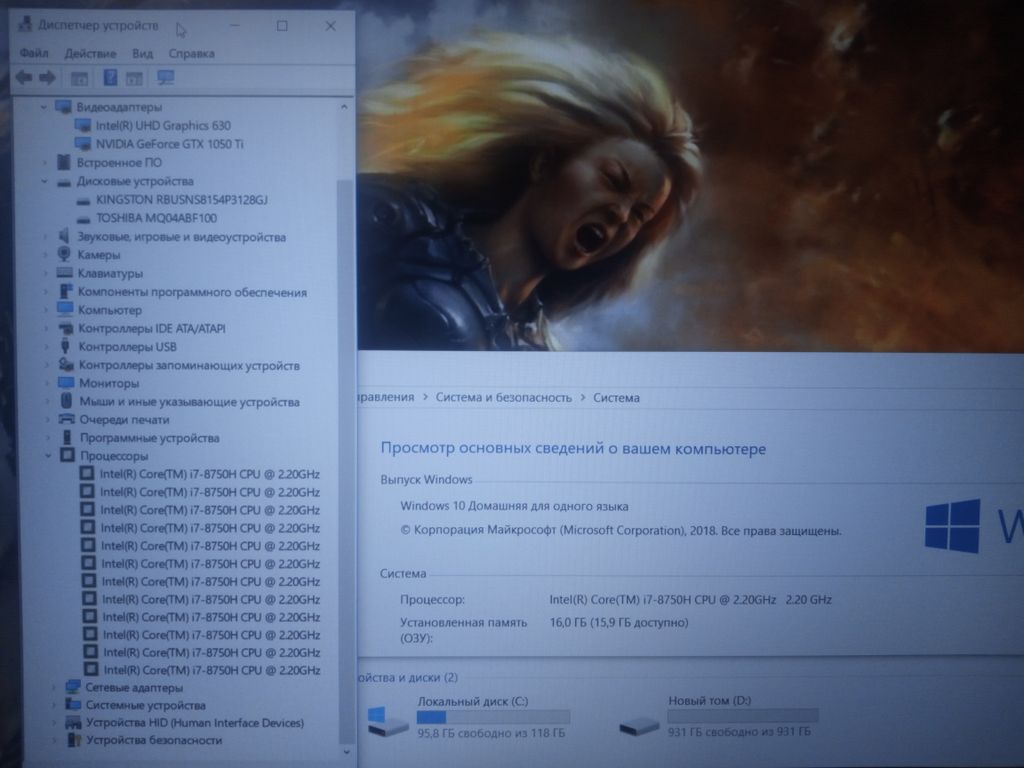Screen dimensions: 1024x768
Task: Open the Справка menu
Action: (191, 54)
